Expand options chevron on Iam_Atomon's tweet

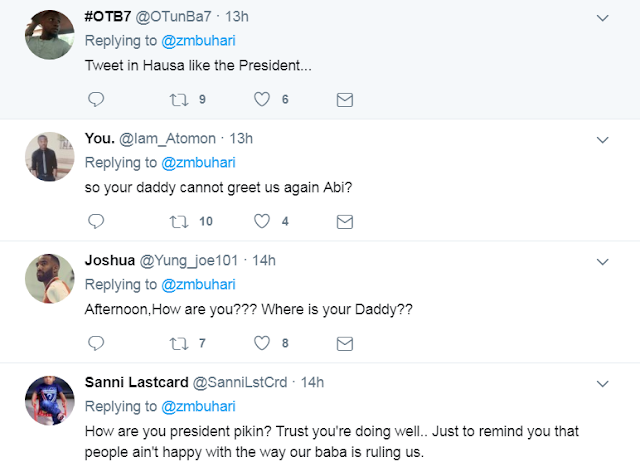603,140
